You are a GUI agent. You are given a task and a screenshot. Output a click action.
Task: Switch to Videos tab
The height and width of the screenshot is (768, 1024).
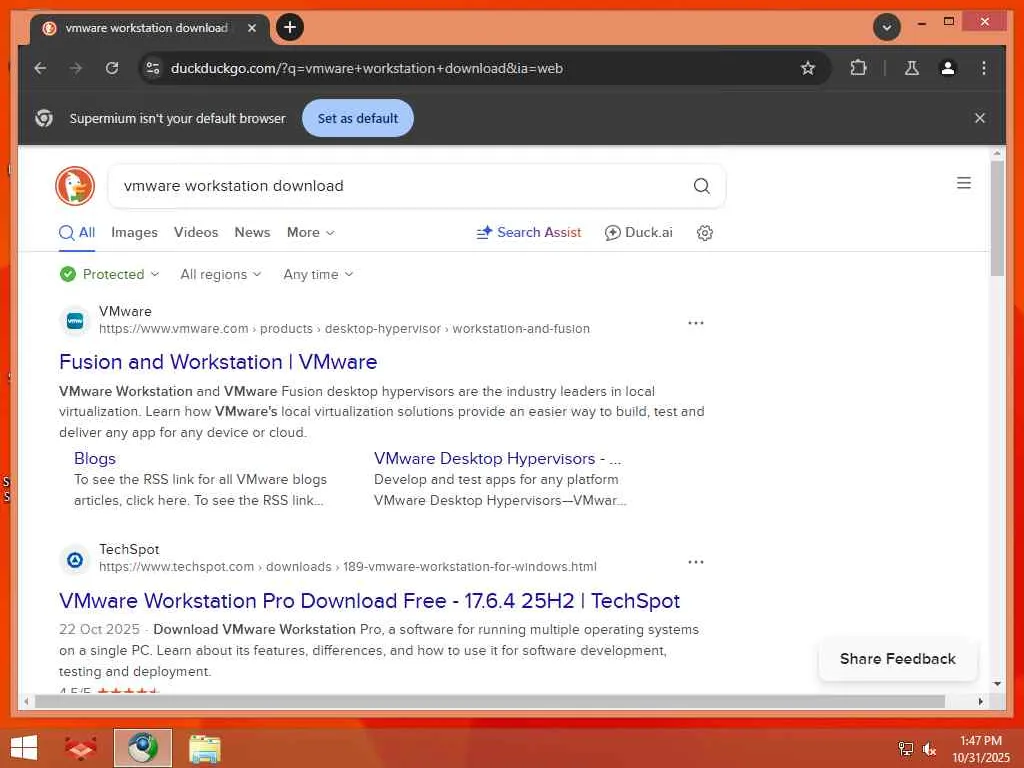196,232
